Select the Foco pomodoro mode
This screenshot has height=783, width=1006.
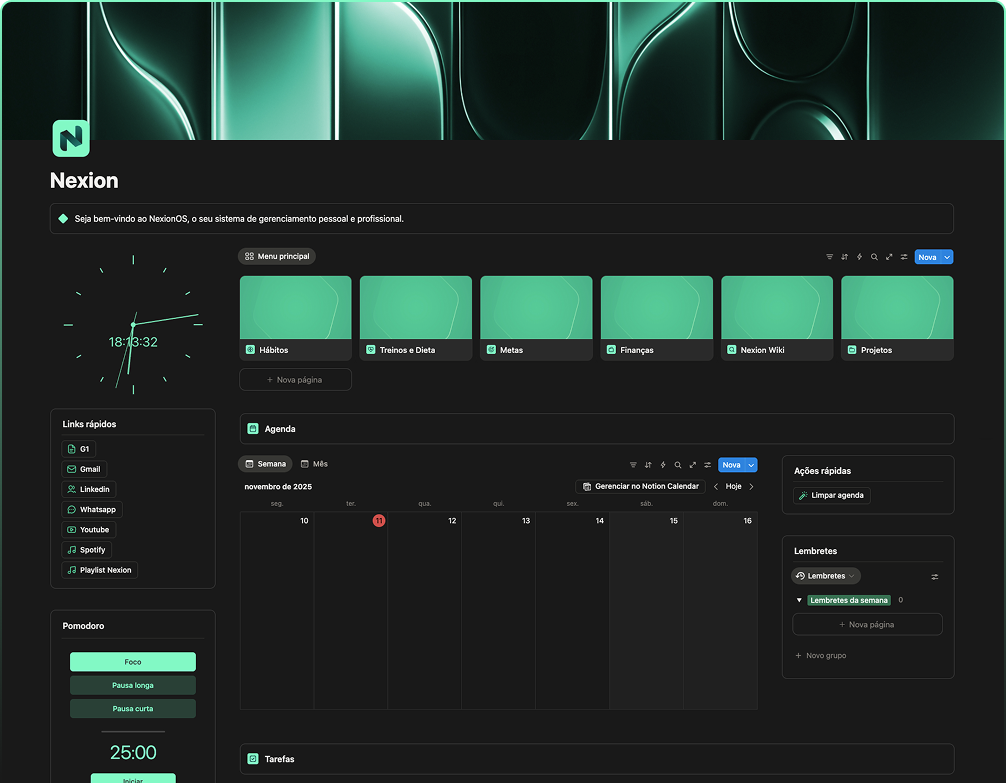tap(133, 662)
